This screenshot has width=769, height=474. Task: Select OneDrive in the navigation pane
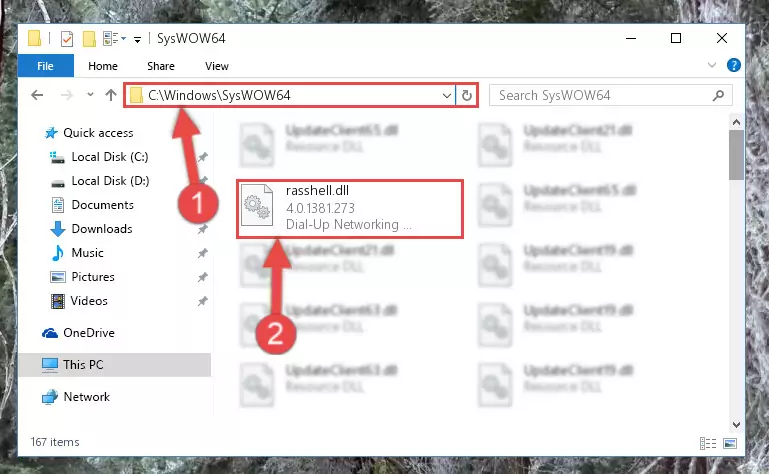click(x=89, y=333)
